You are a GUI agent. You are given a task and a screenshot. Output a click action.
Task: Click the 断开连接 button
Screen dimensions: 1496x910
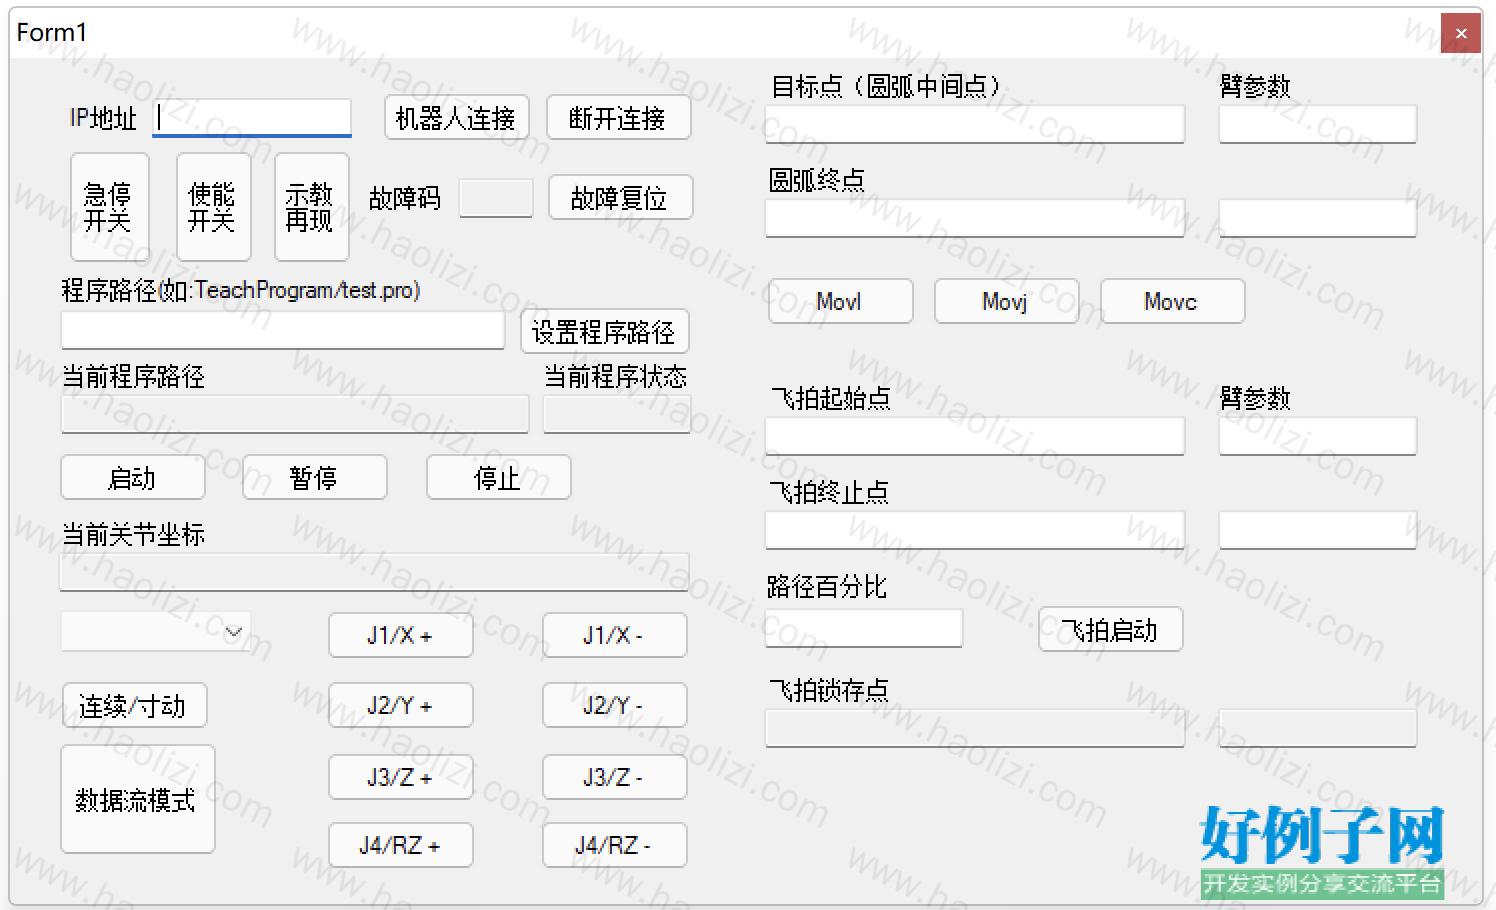618,118
